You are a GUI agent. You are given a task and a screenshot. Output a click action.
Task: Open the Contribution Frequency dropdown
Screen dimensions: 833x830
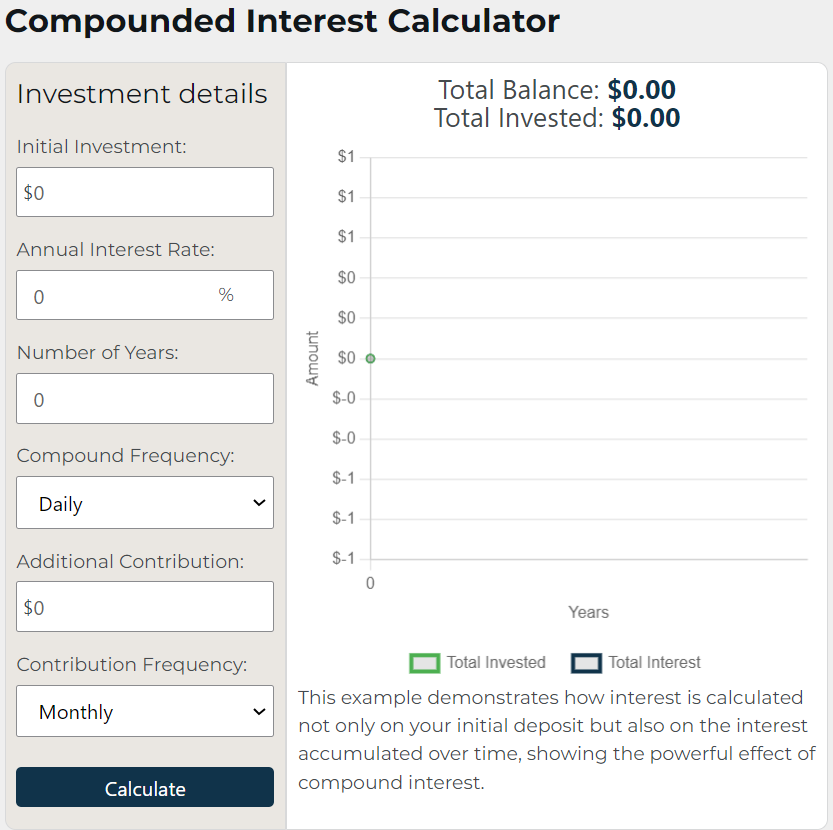click(x=144, y=711)
